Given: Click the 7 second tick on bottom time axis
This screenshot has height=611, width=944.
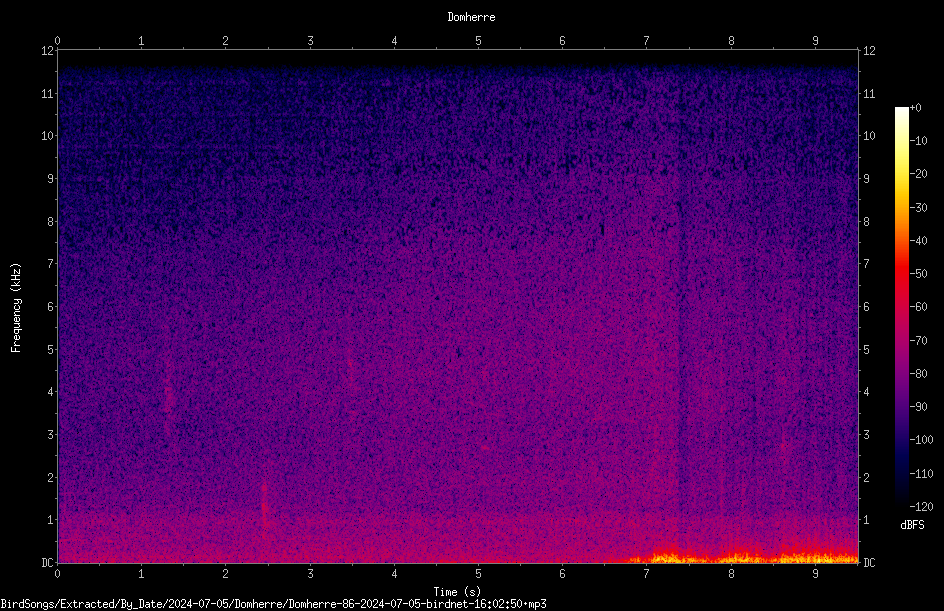Looking at the screenshot, I should click(x=647, y=574).
